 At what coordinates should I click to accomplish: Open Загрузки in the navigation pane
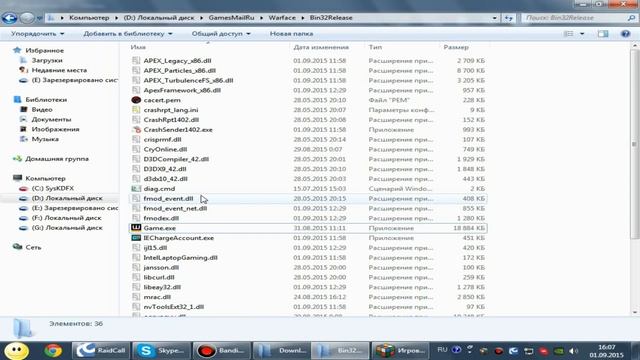click(x=47, y=60)
